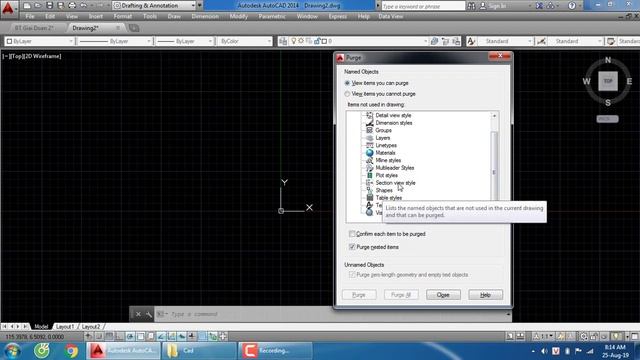
Task: Click the volume speaker icon in system tray
Action: pyautogui.click(x=544, y=351)
